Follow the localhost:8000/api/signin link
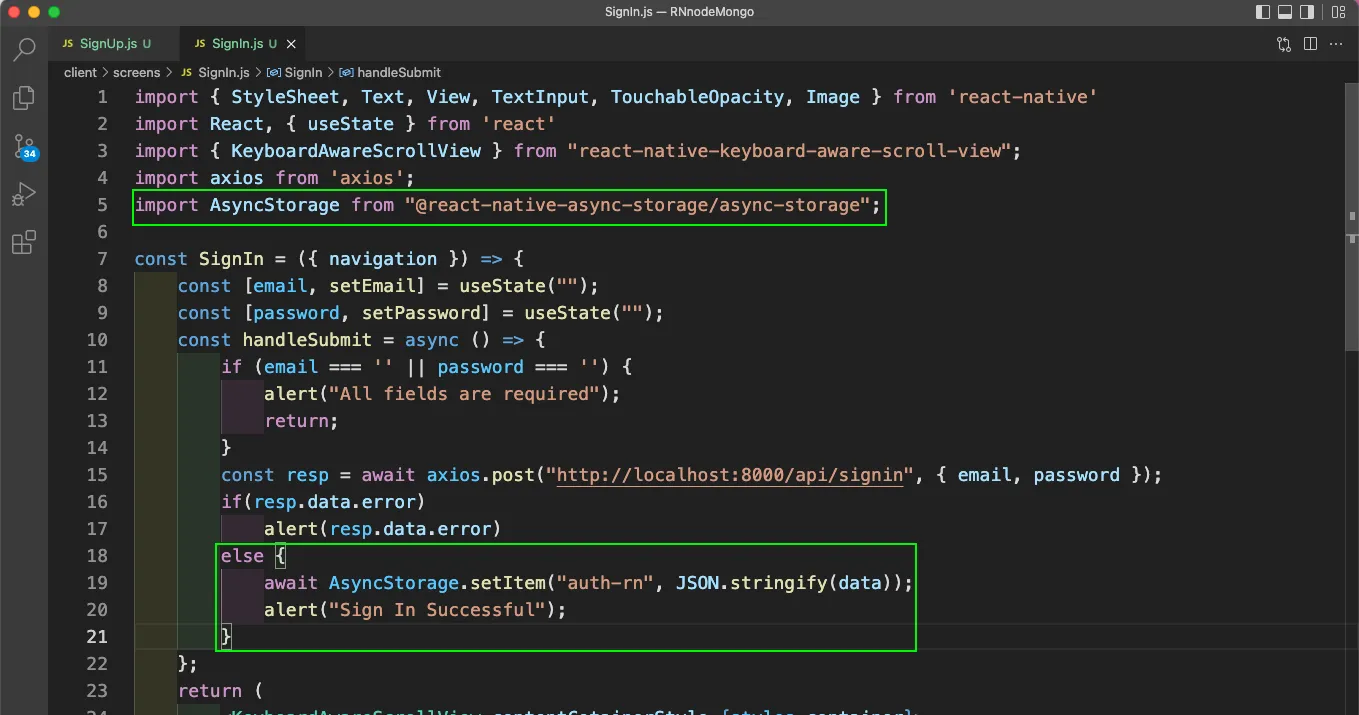The width and height of the screenshot is (1359, 715). pyautogui.click(x=729, y=475)
